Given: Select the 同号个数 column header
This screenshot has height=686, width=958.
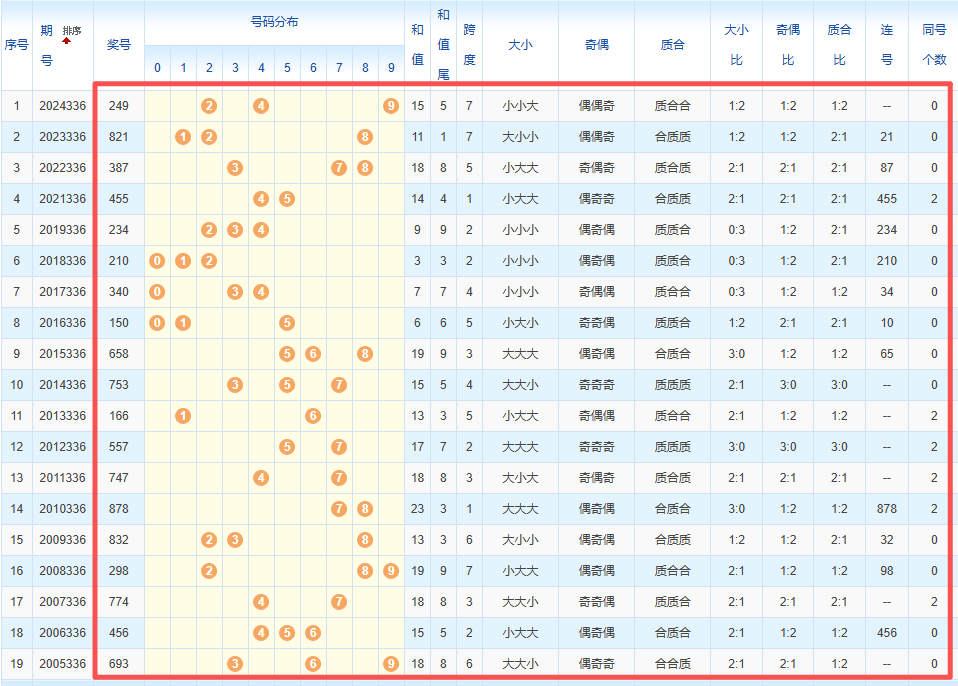Looking at the screenshot, I should (x=934, y=44).
